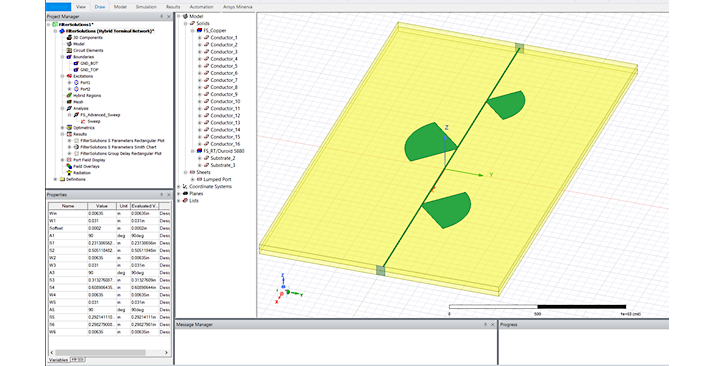This screenshot has height=366, width=715.
Task: Select the Port2 excitation icon
Action: pos(76,89)
